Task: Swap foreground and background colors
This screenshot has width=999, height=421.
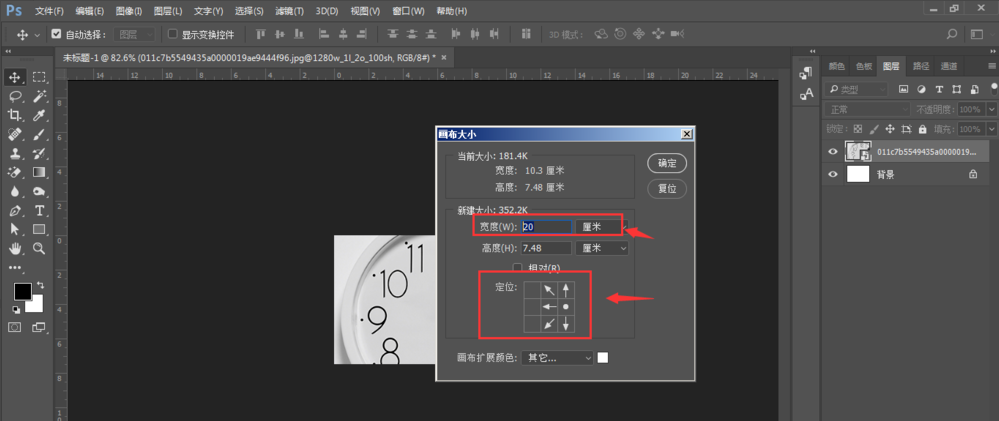Action: pyautogui.click(x=41, y=285)
